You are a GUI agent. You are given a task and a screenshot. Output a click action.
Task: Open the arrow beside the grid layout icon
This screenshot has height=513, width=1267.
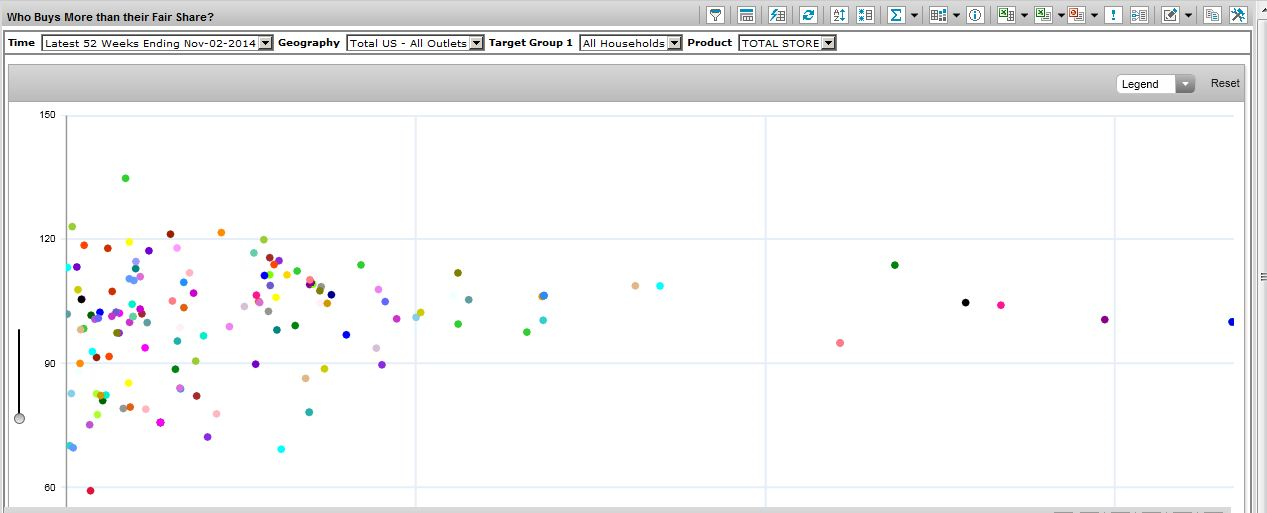click(956, 15)
